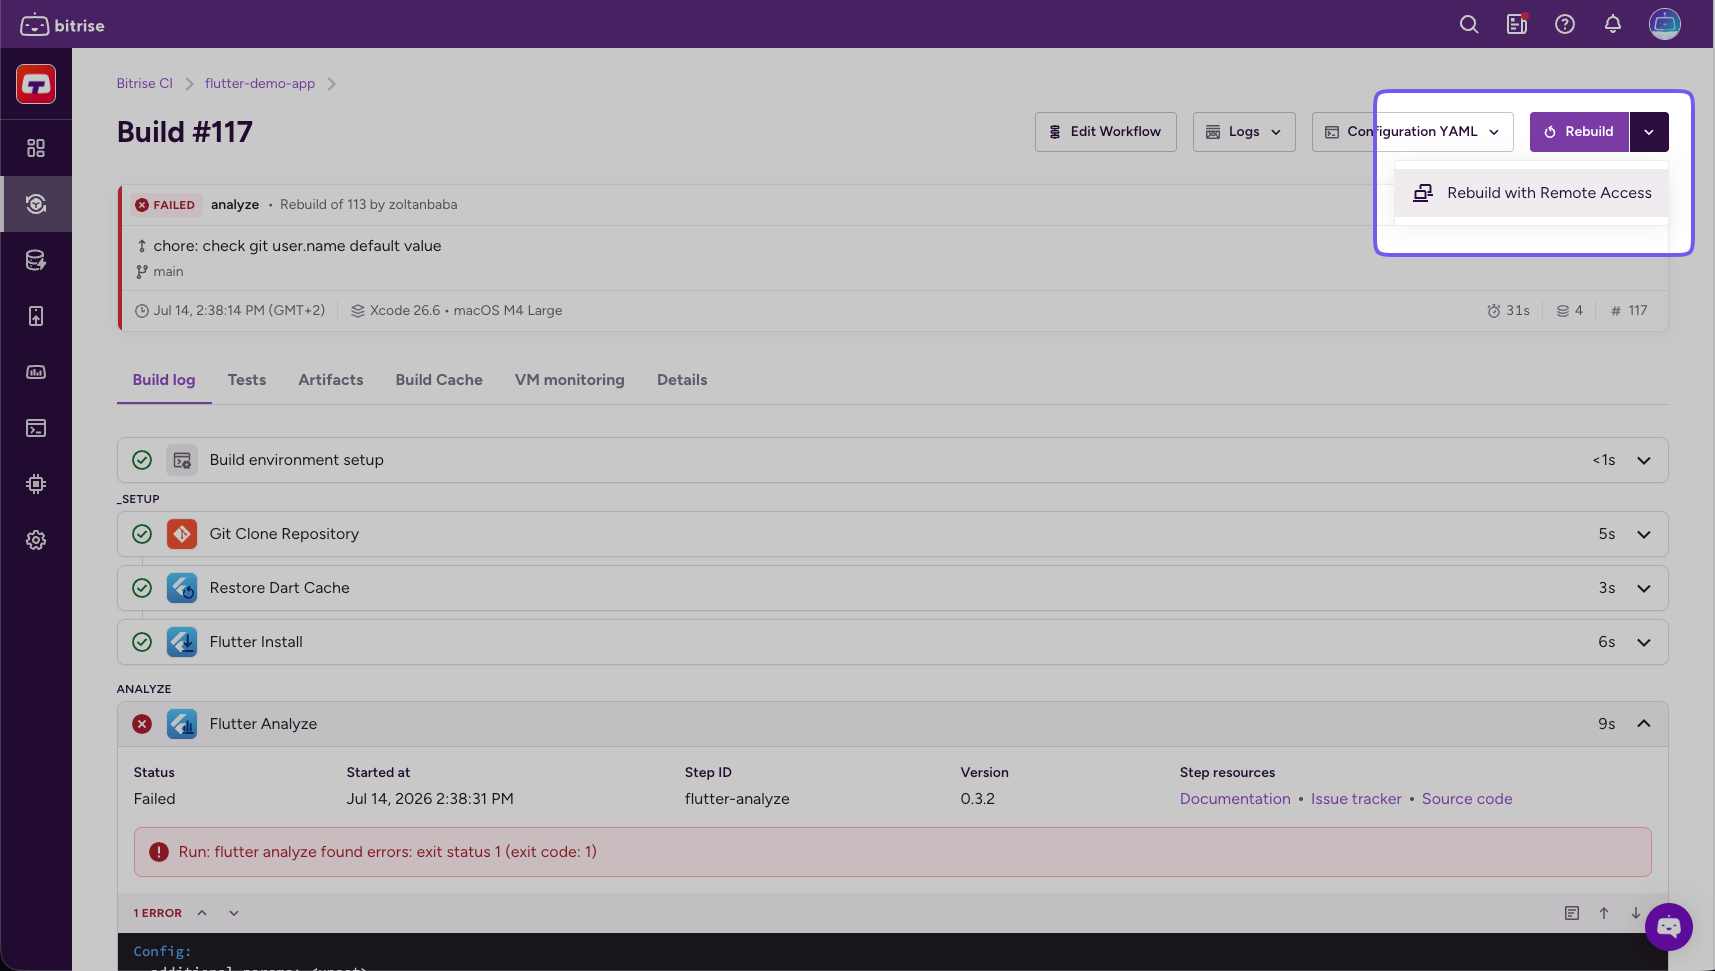This screenshot has width=1715, height=971.
Task: Click the Flutter Install step icon
Action: click(x=182, y=642)
